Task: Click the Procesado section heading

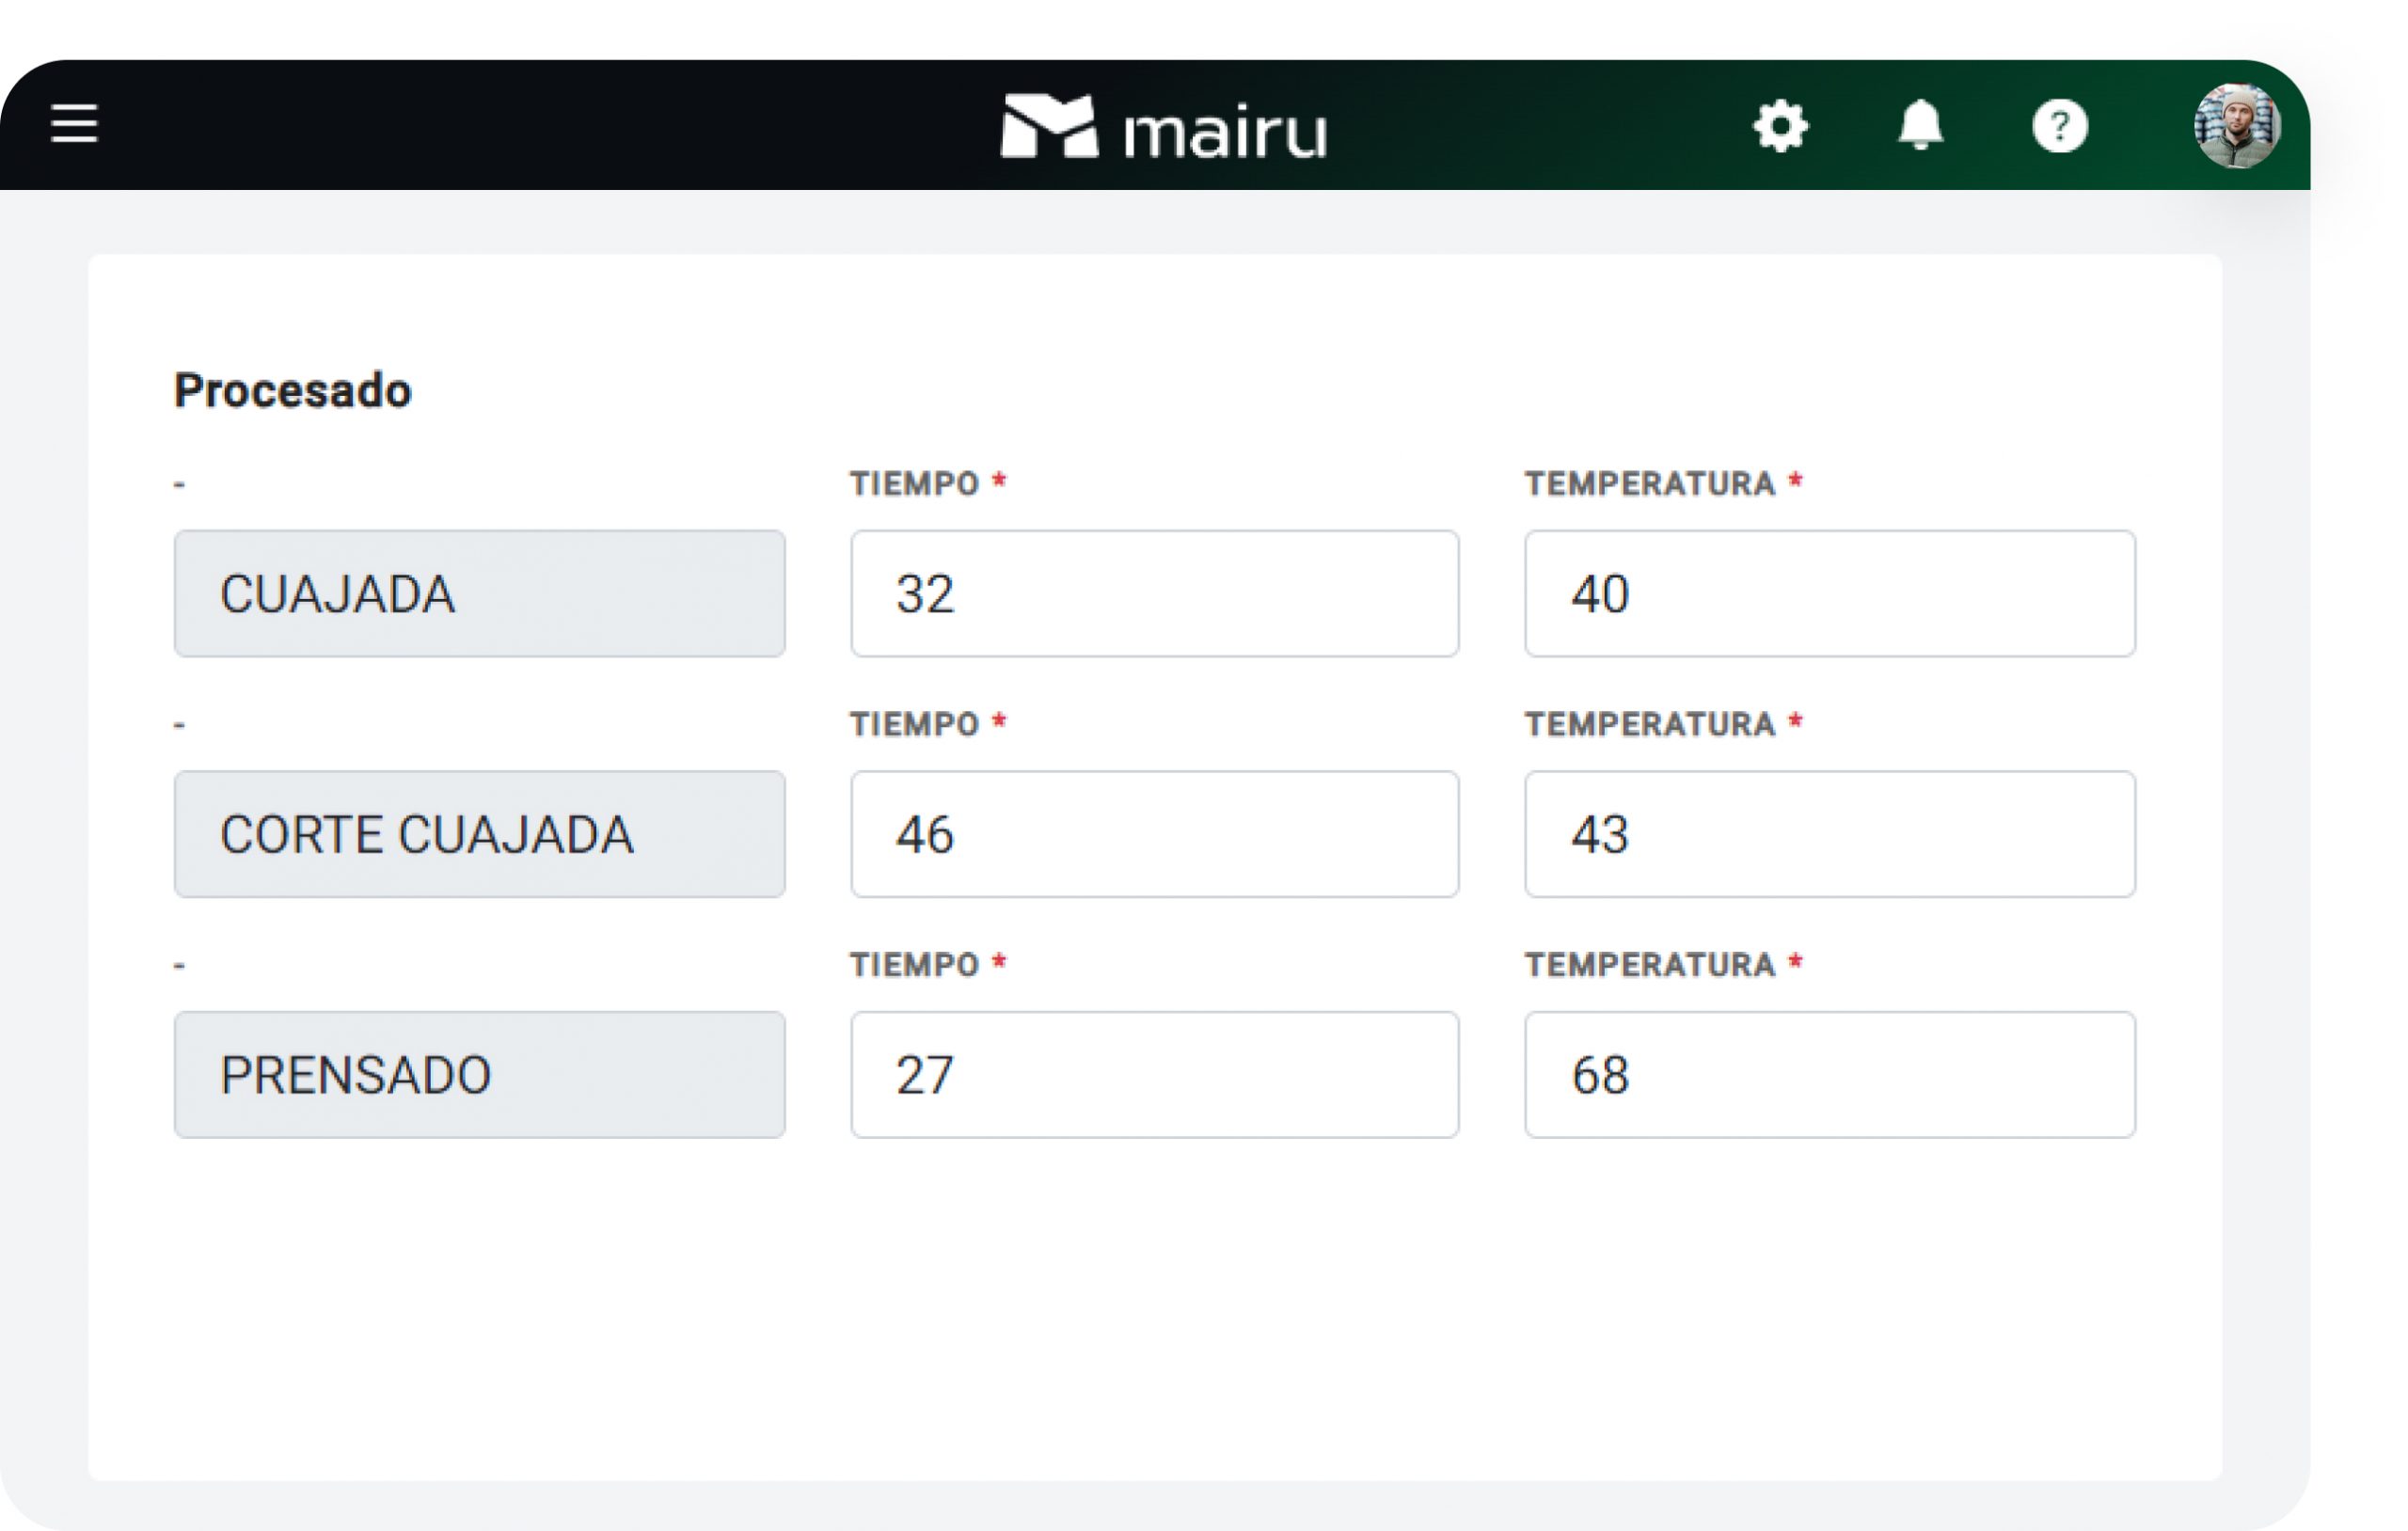Action: coord(292,390)
